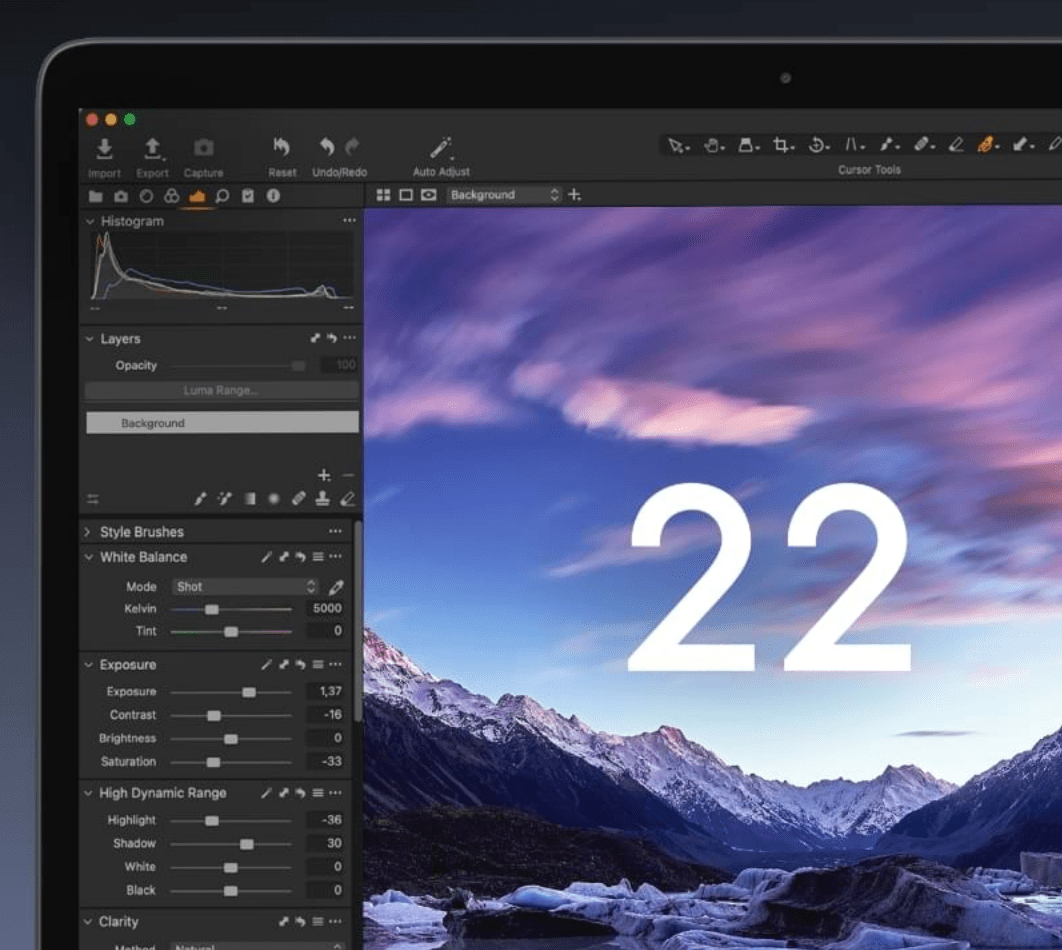
Task: Open the White Balance Mode dropdown
Action: (245, 586)
